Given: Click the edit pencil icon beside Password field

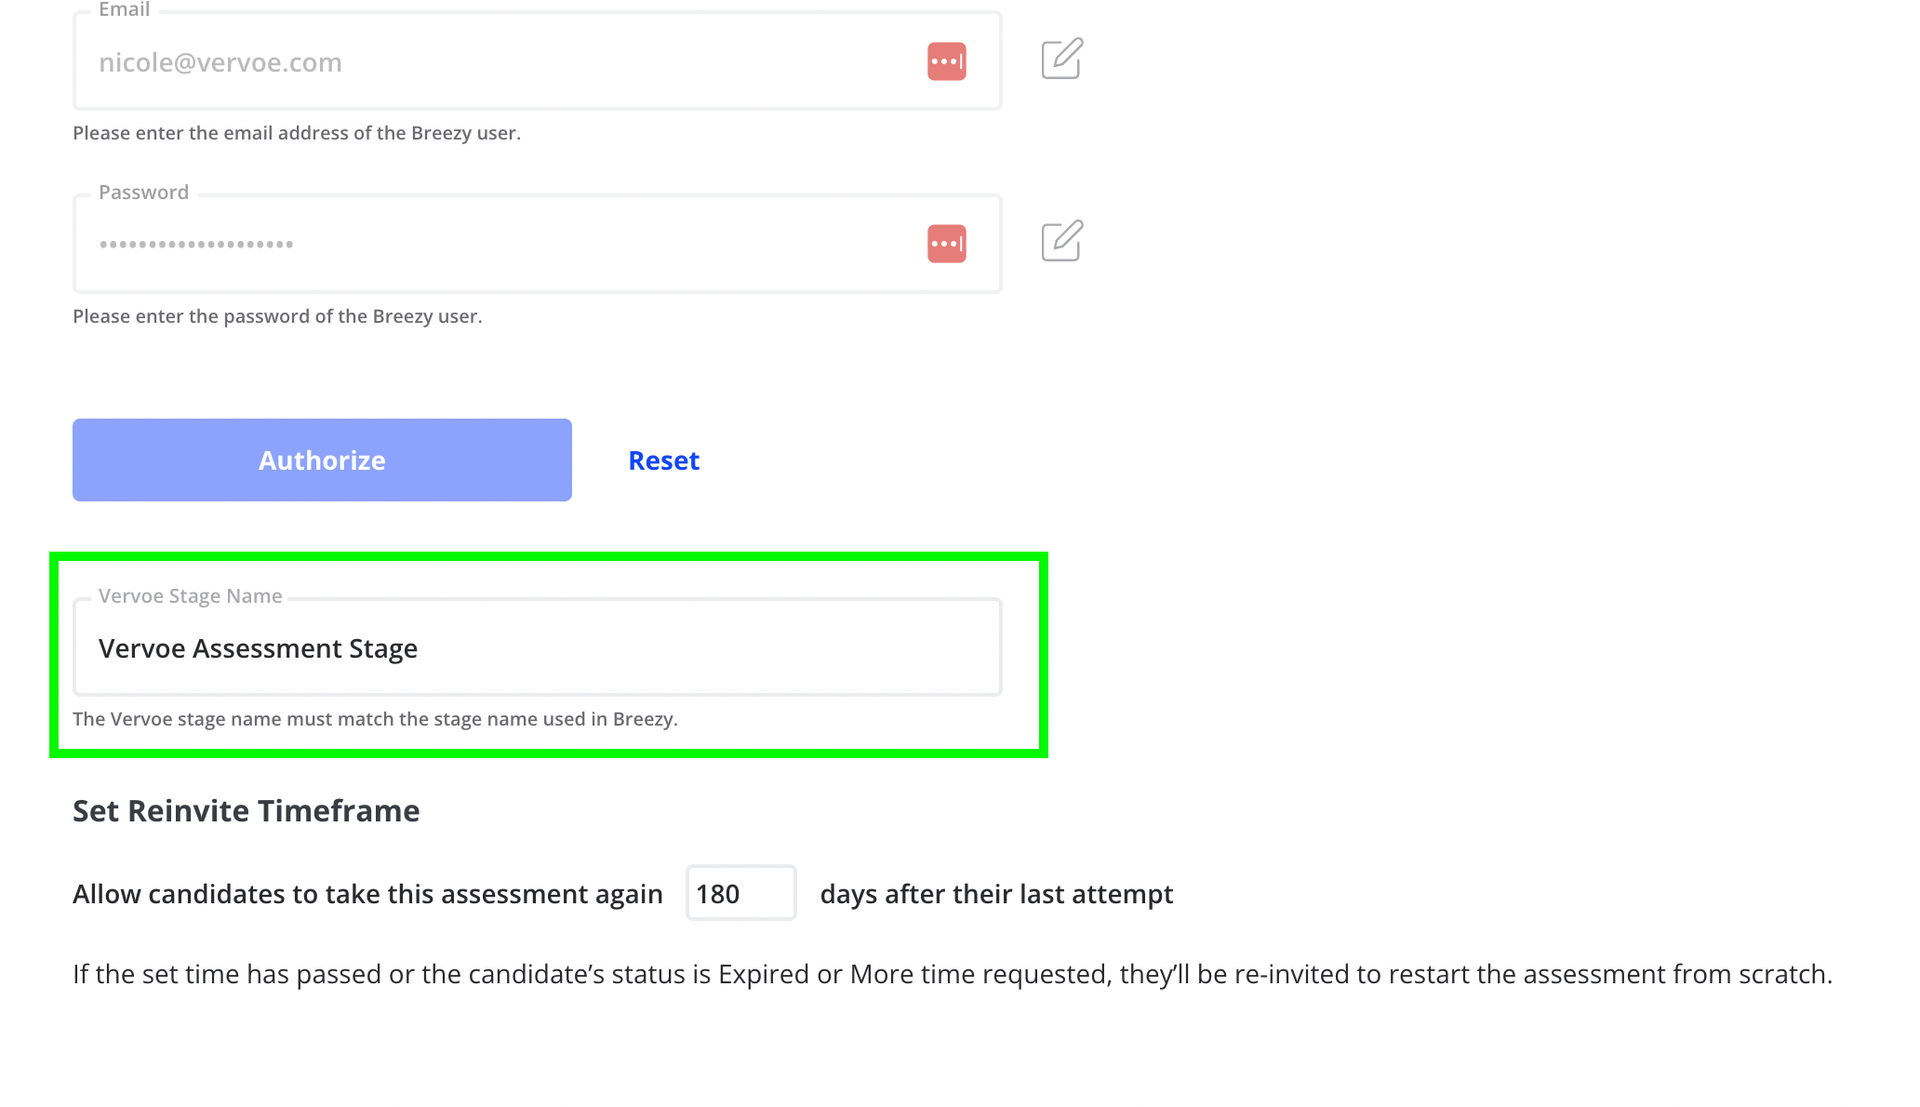Looking at the screenshot, I should pyautogui.click(x=1062, y=241).
